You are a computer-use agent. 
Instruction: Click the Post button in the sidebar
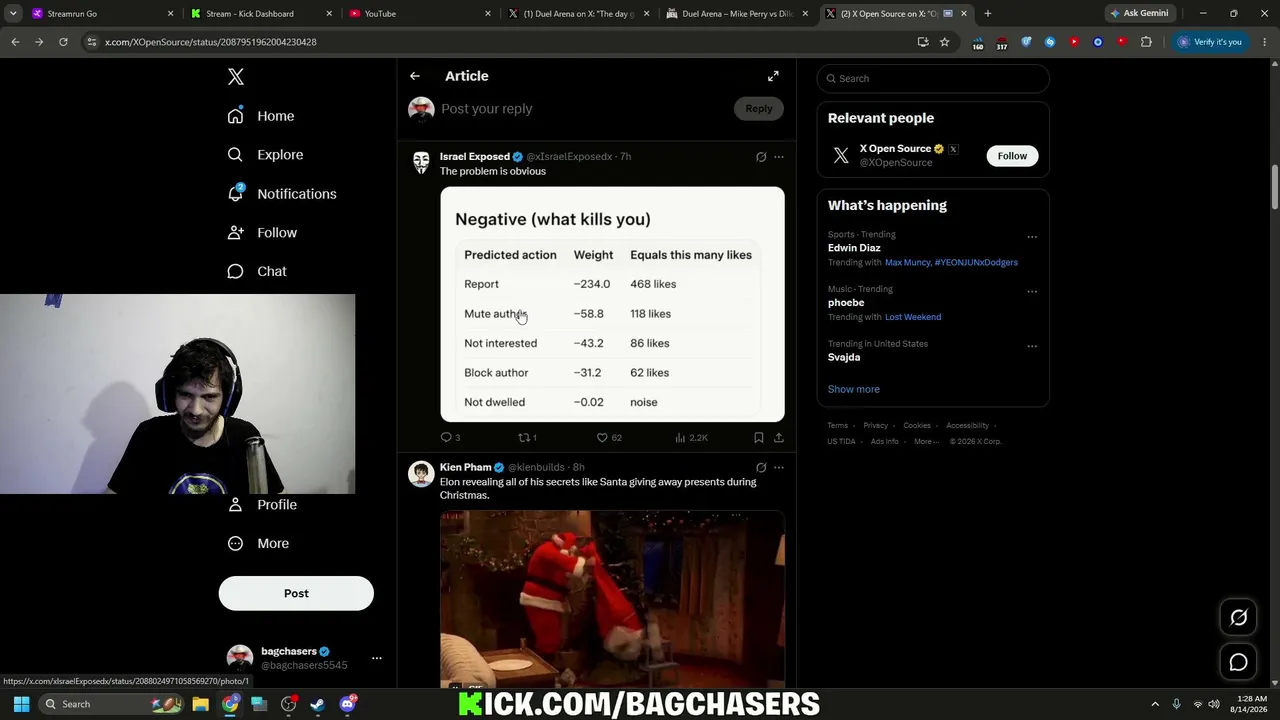coord(296,593)
